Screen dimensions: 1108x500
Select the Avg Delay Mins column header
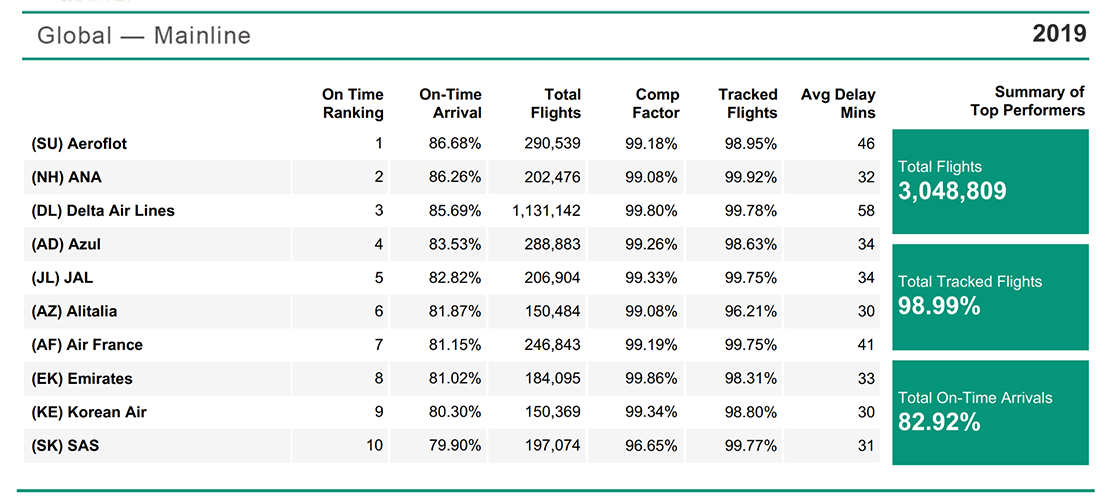[x=838, y=104]
